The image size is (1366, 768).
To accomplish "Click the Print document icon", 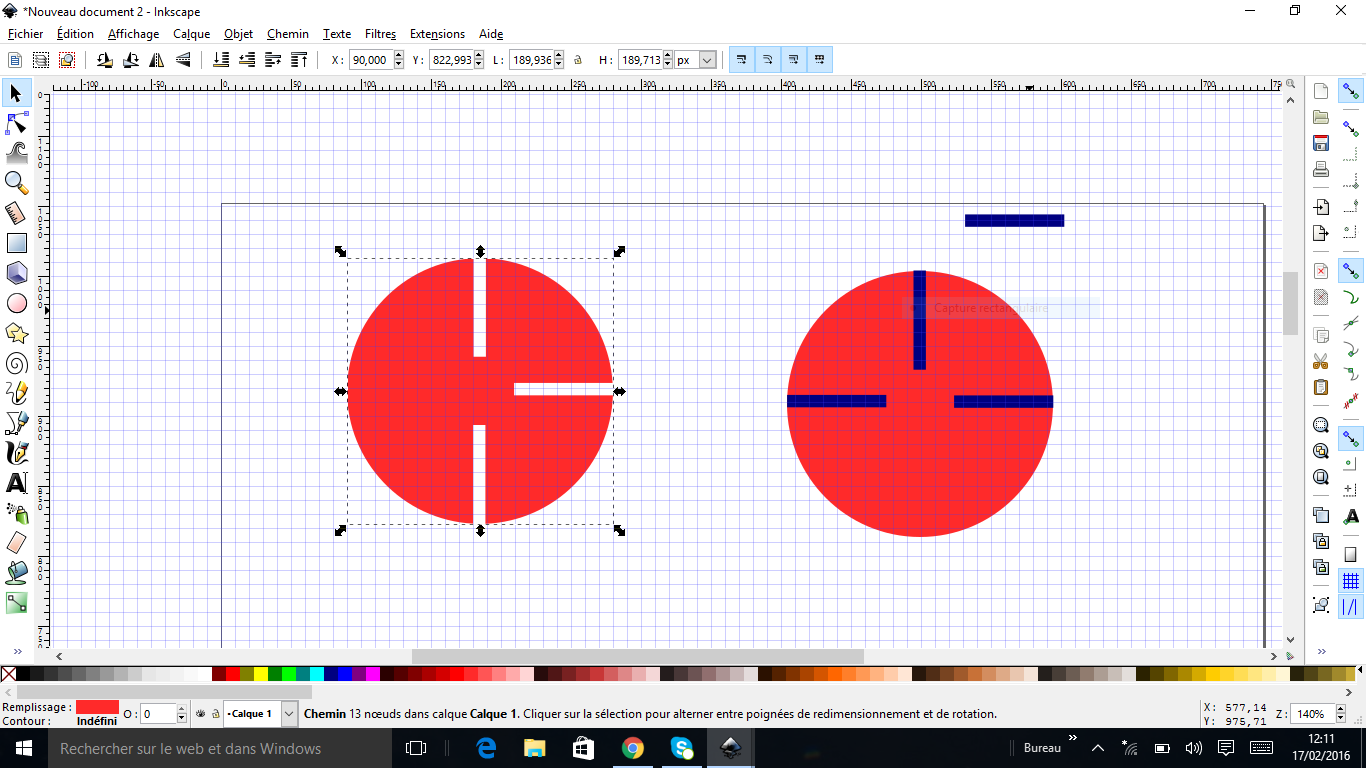I will click(1321, 169).
